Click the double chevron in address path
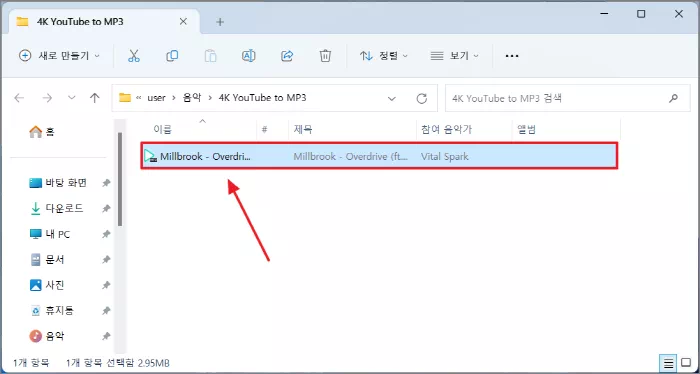 [139, 98]
